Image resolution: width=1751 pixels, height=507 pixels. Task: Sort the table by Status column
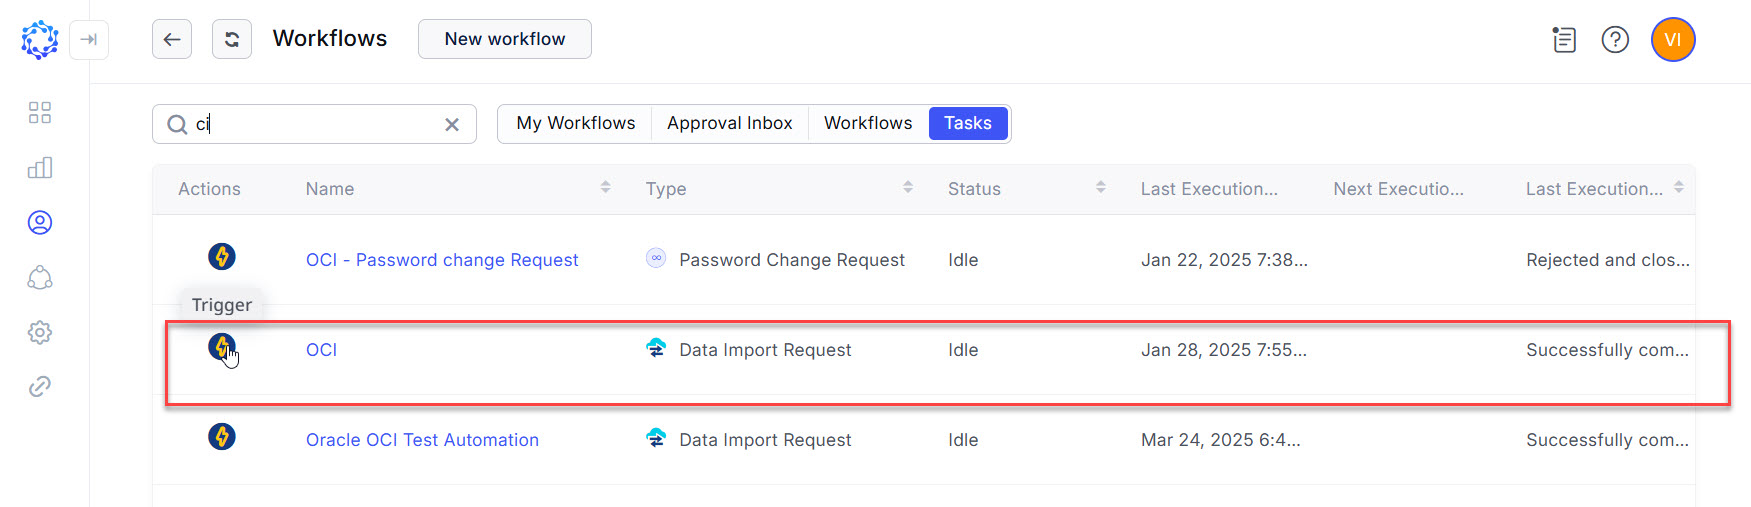click(x=1101, y=187)
